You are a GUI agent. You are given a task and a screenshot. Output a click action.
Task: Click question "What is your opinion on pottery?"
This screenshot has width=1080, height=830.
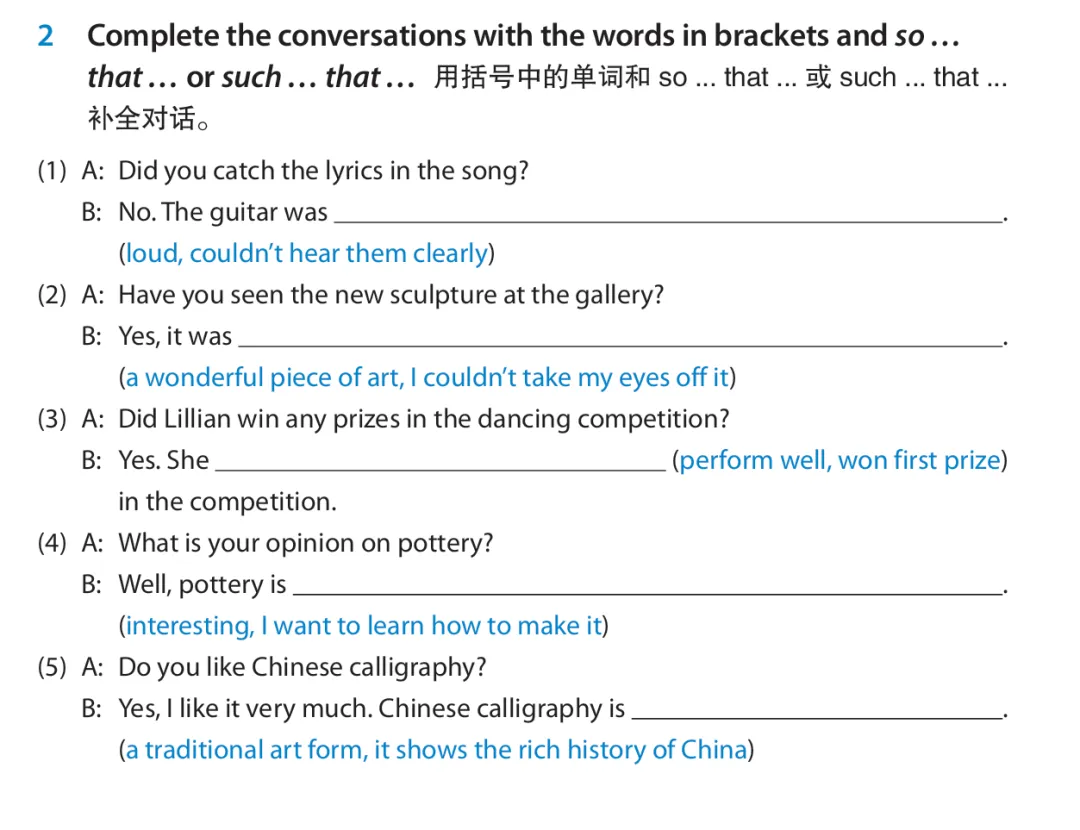tap(306, 543)
